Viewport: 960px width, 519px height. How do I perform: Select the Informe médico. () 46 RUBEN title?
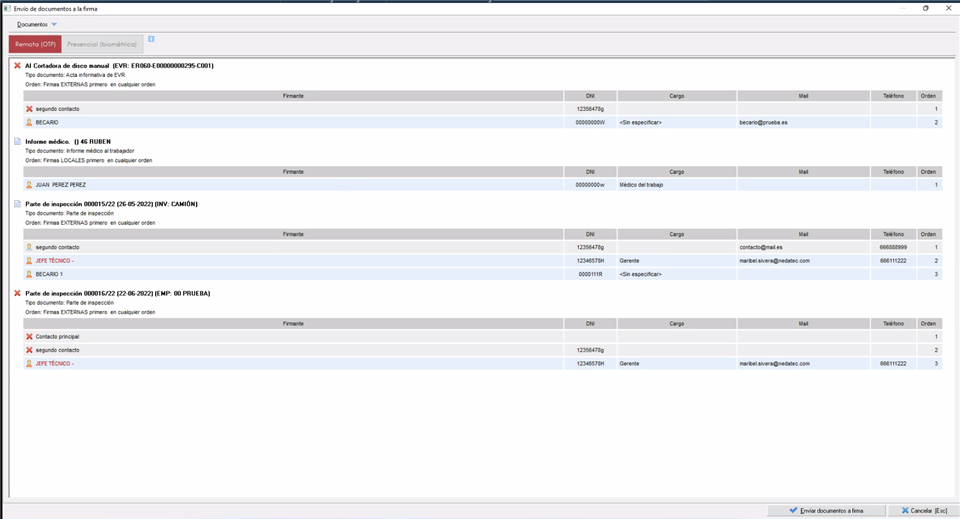tap(68, 141)
